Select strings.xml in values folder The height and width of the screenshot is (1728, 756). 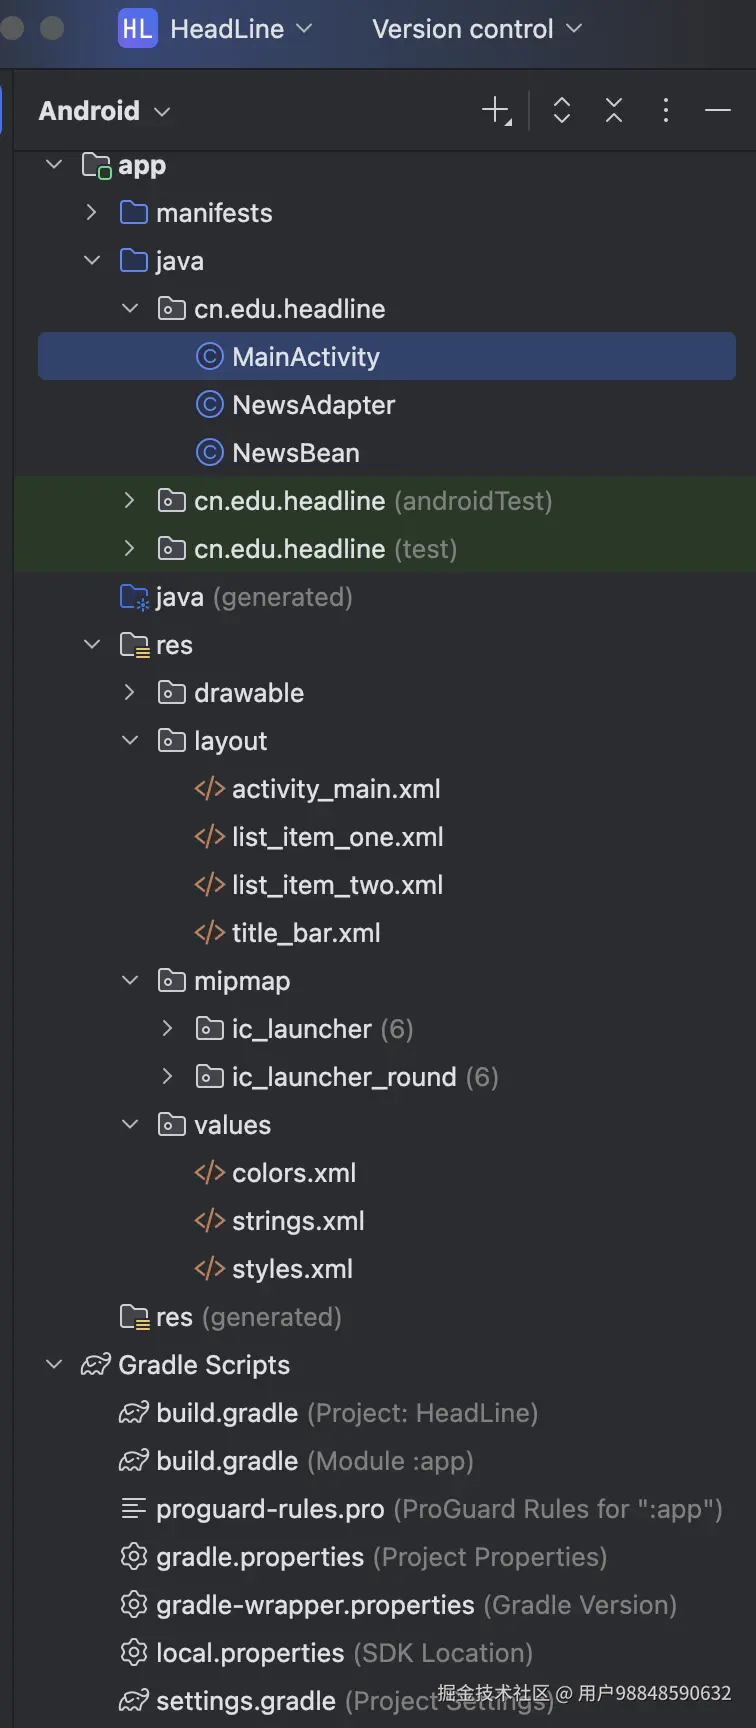point(297,1221)
